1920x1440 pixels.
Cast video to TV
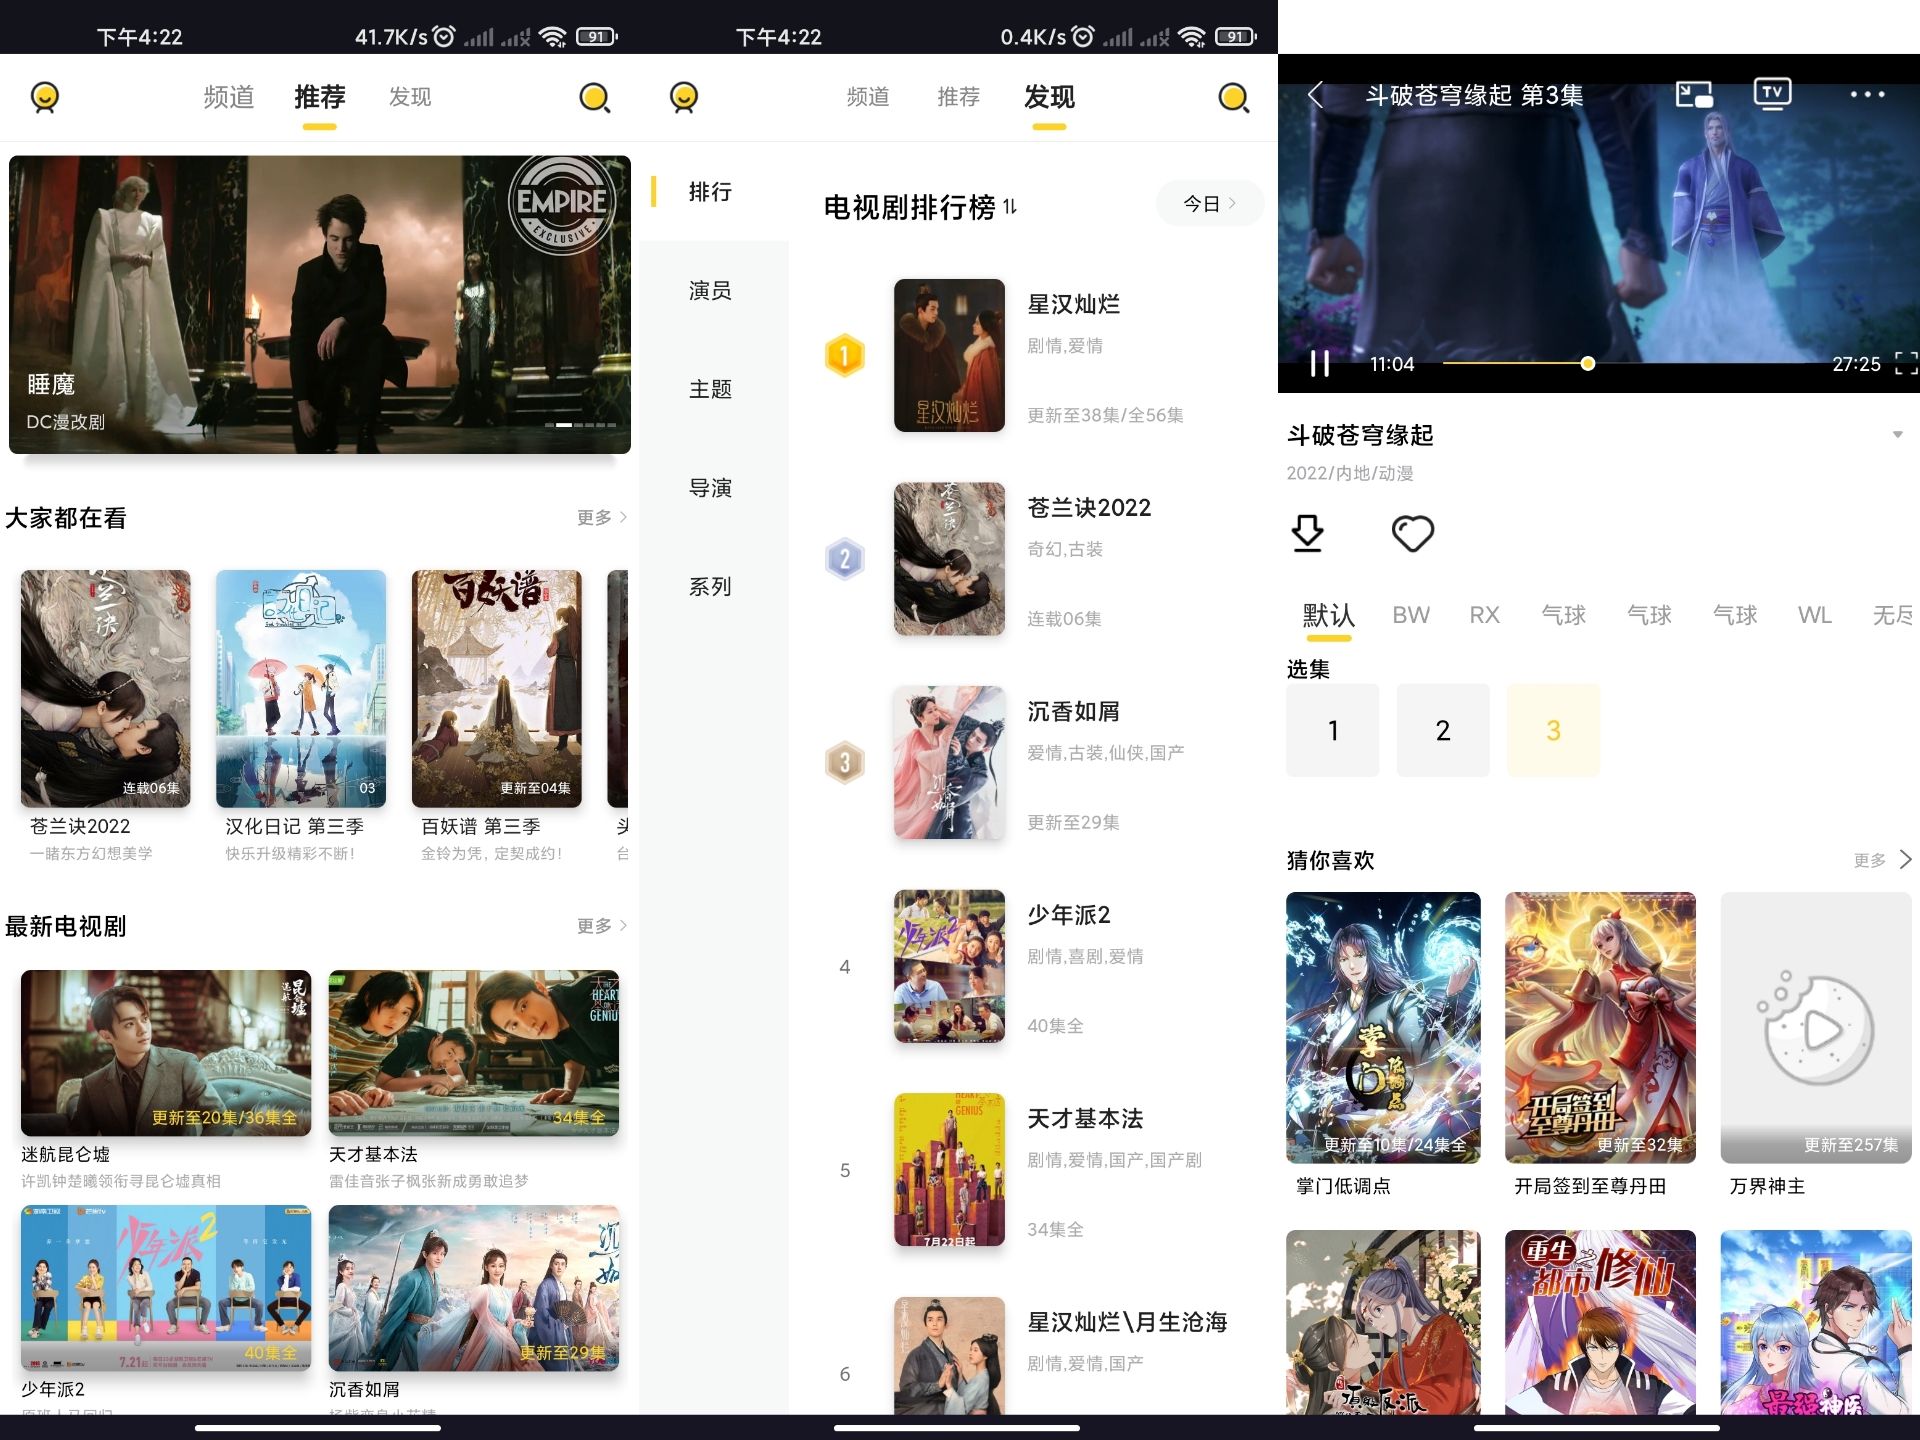[1772, 93]
